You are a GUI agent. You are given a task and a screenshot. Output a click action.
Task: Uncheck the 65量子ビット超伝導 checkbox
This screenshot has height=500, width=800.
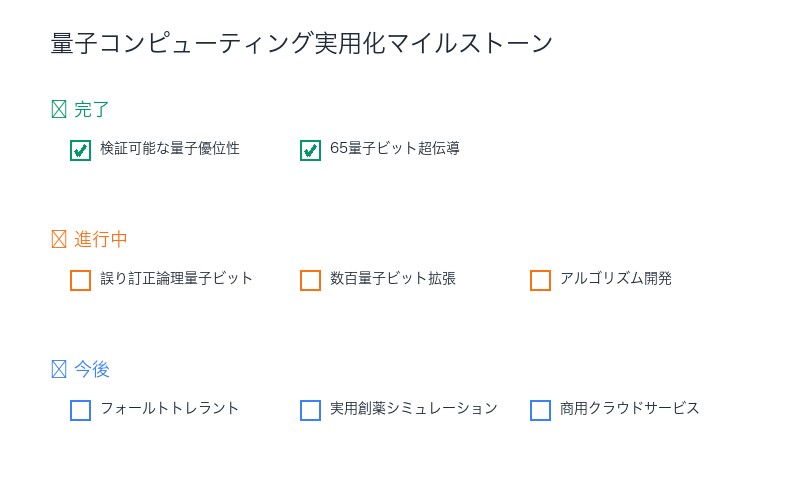pyautogui.click(x=311, y=151)
